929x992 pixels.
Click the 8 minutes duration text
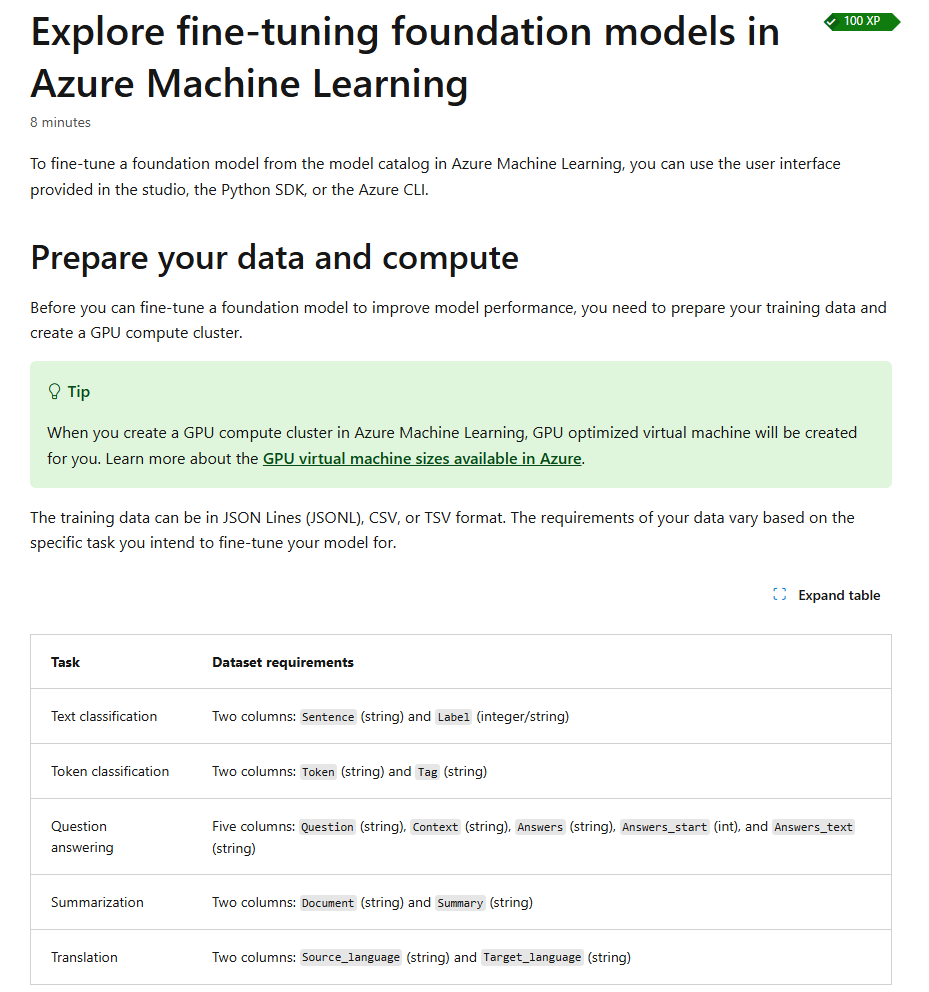[60, 122]
